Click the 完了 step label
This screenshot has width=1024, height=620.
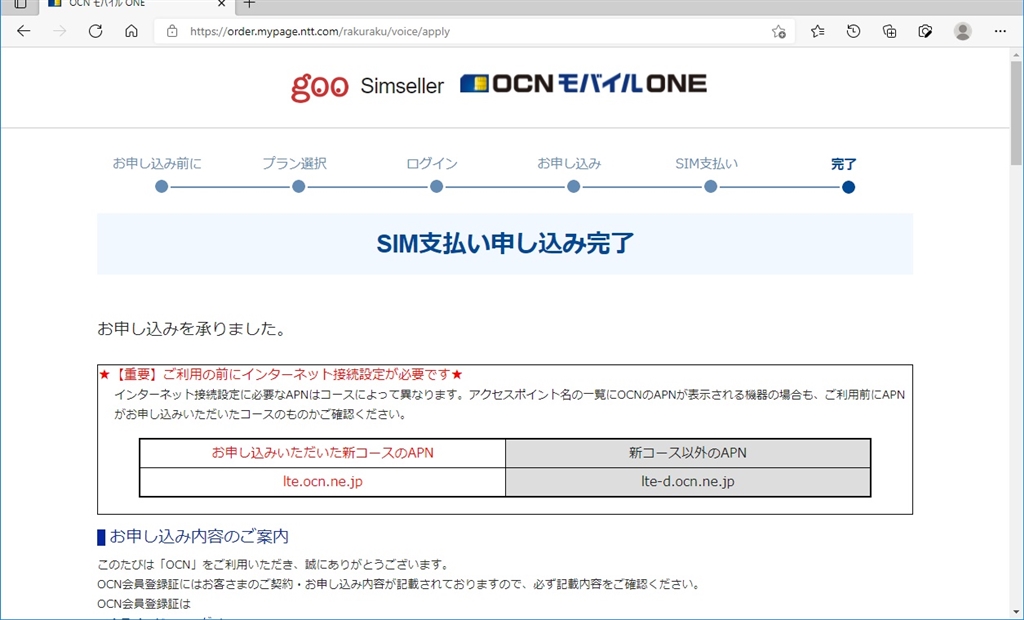844,164
